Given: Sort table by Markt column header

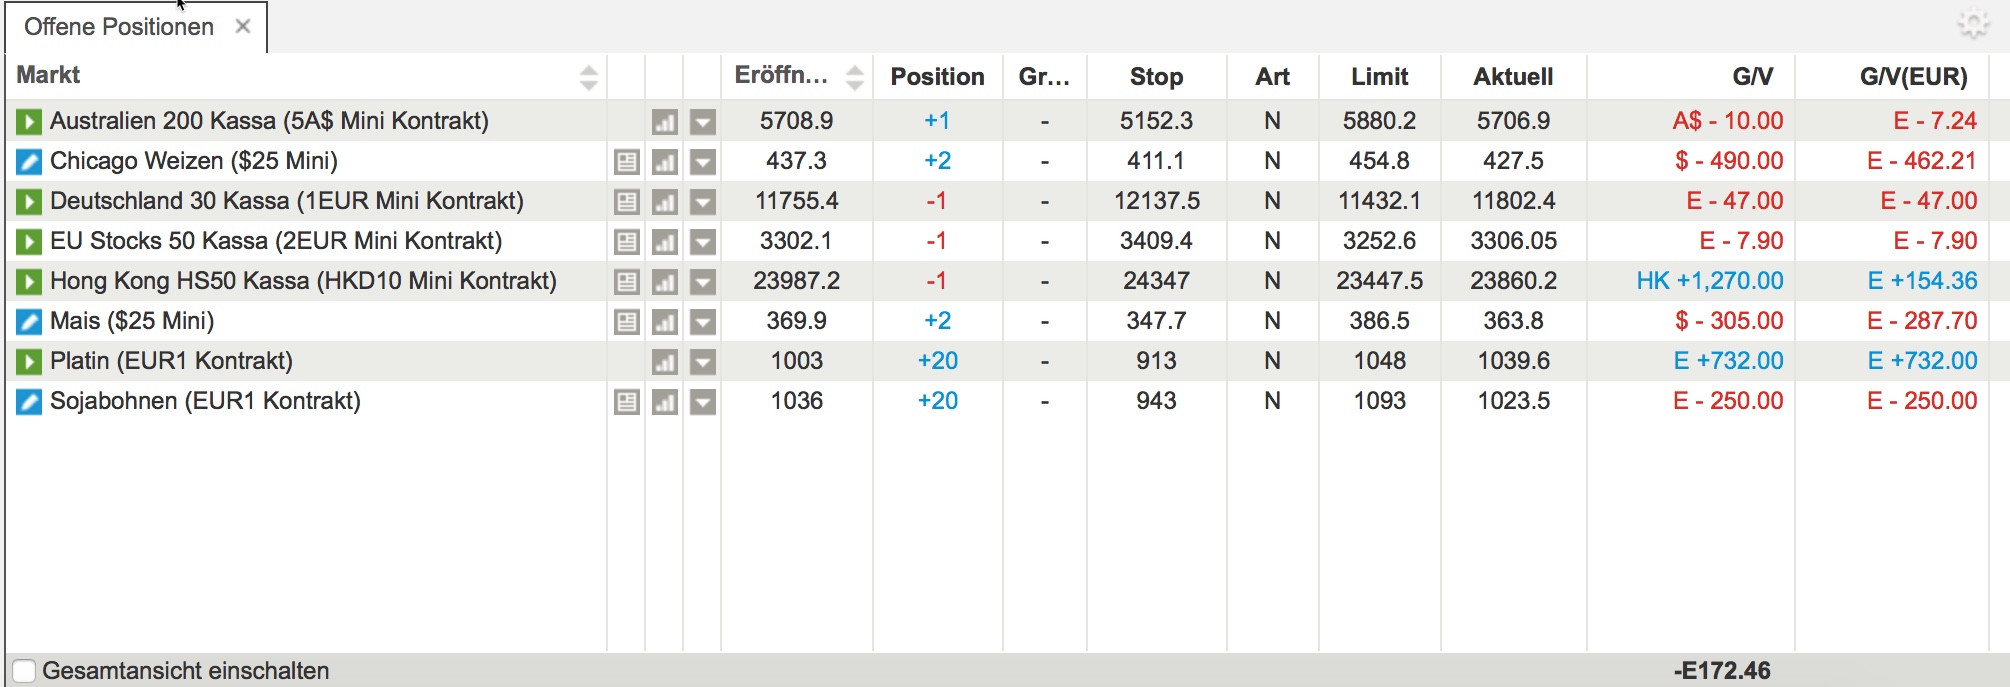Looking at the screenshot, I should click(x=49, y=76).
